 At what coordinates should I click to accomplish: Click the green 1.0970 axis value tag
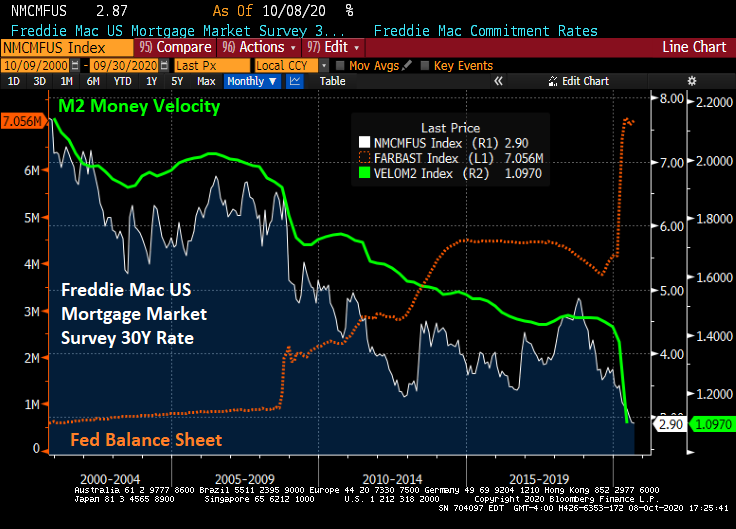712,424
